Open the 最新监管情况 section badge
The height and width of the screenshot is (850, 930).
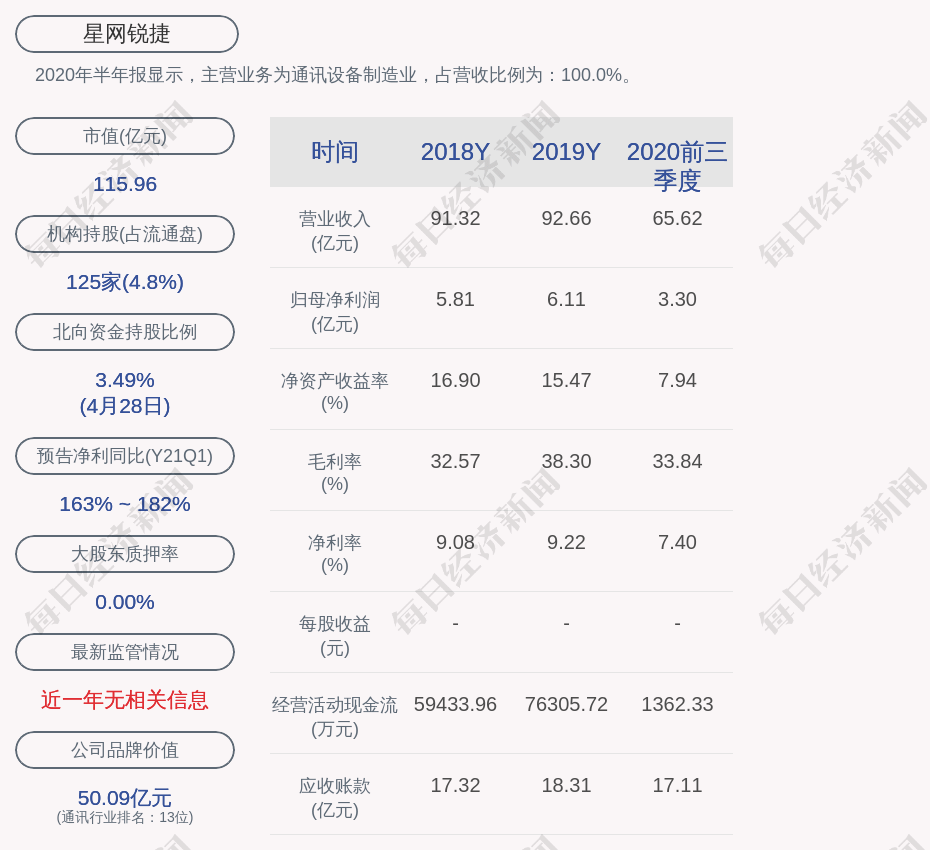[x=124, y=652]
